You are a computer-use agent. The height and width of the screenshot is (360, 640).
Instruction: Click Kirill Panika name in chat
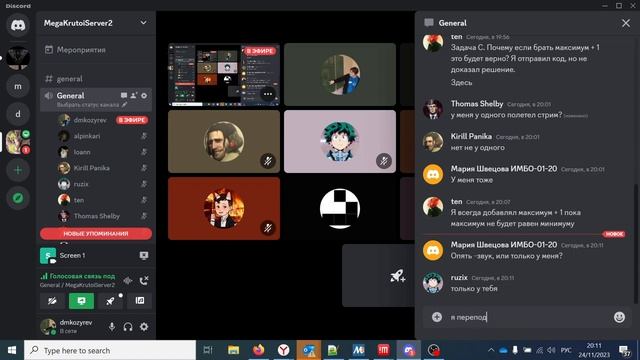click(x=471, y=136)
